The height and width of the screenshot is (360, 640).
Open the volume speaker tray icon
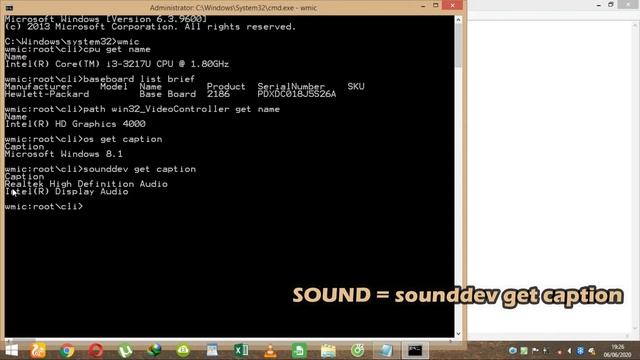(x=569, y=351)
